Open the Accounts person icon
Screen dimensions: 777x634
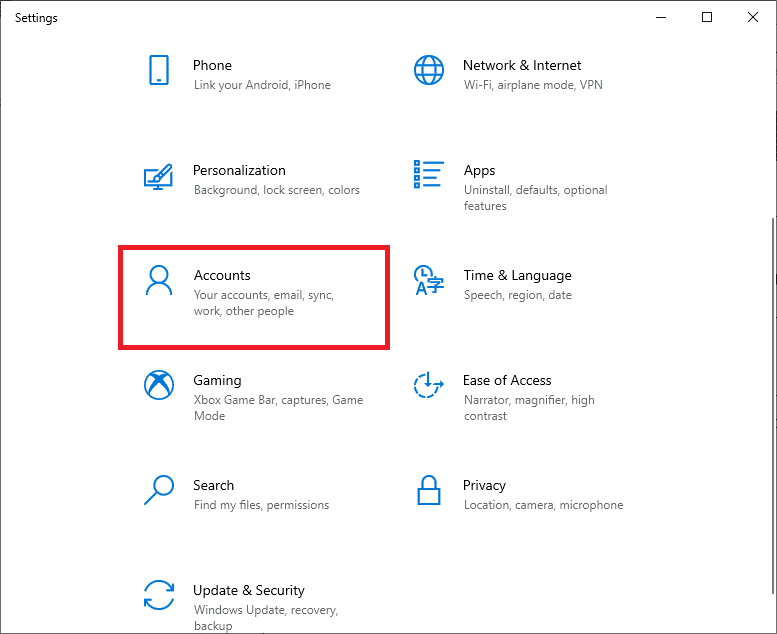158,281
